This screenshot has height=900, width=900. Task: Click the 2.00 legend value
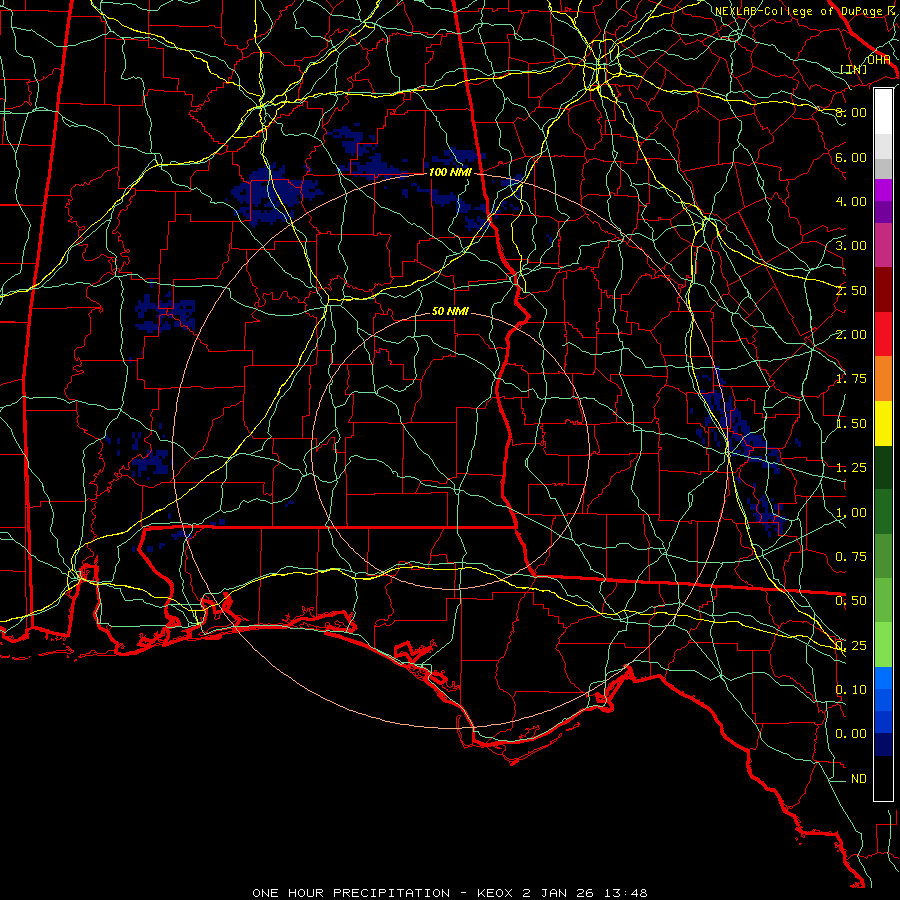point(851,335)
